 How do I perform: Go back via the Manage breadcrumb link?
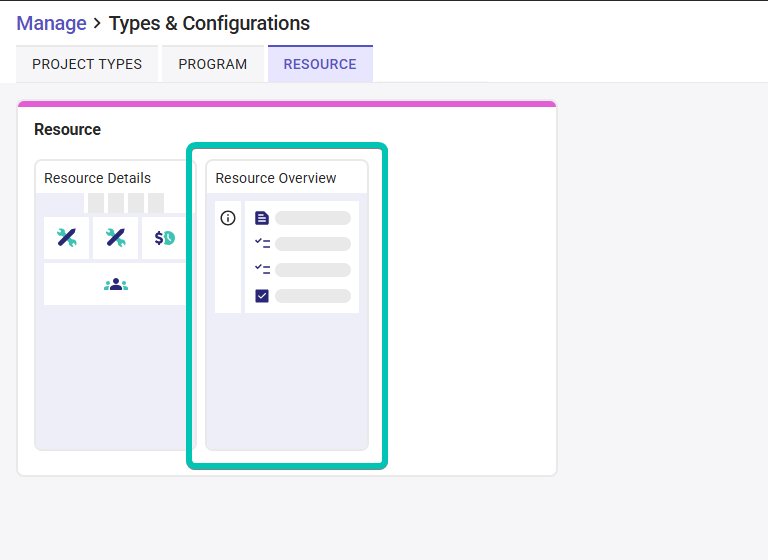[x=51, y=24]
